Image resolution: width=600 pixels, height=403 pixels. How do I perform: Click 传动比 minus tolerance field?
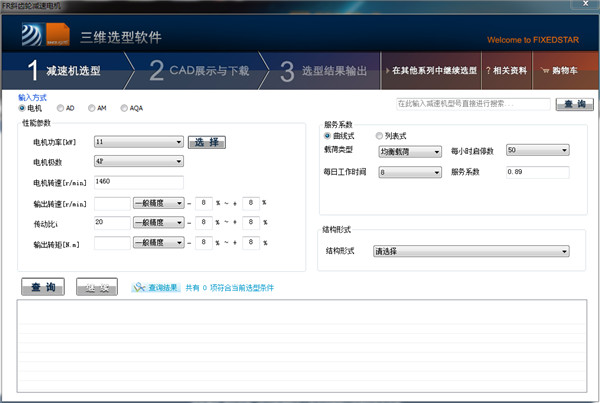click(x=204, y=222)
